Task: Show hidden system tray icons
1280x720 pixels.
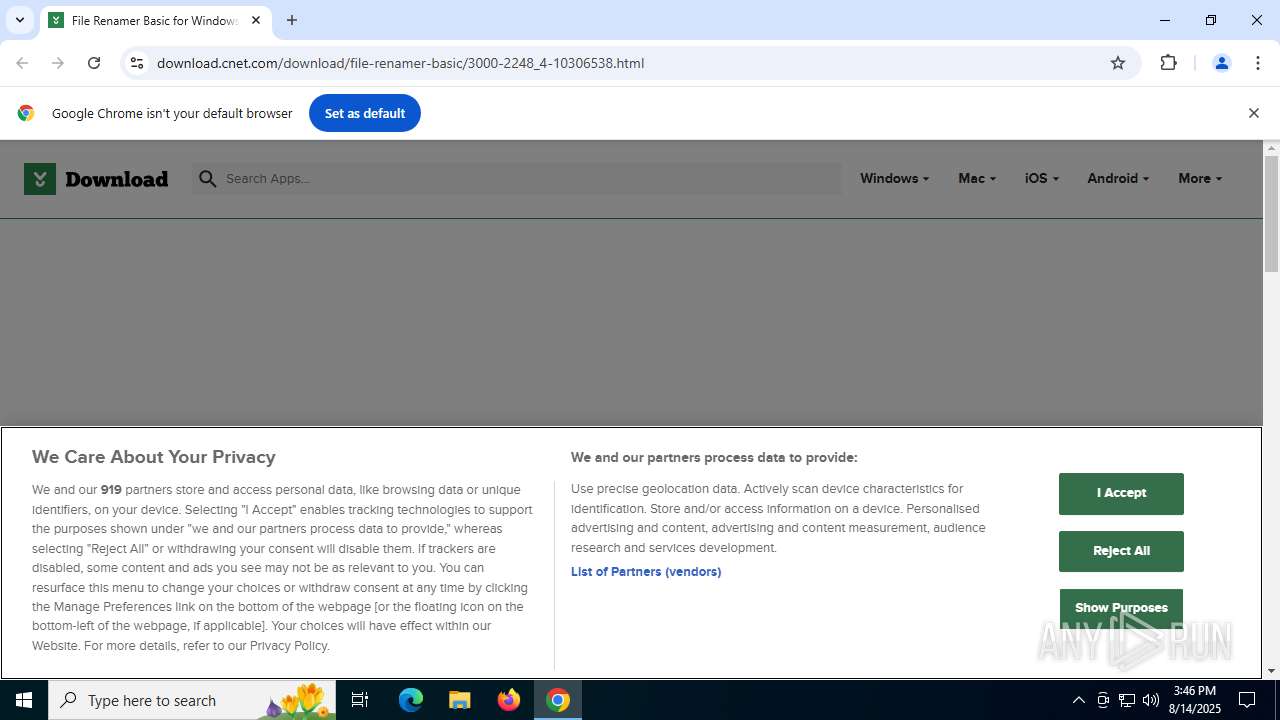Action: pyautogui.click(x=1078, y=700)
